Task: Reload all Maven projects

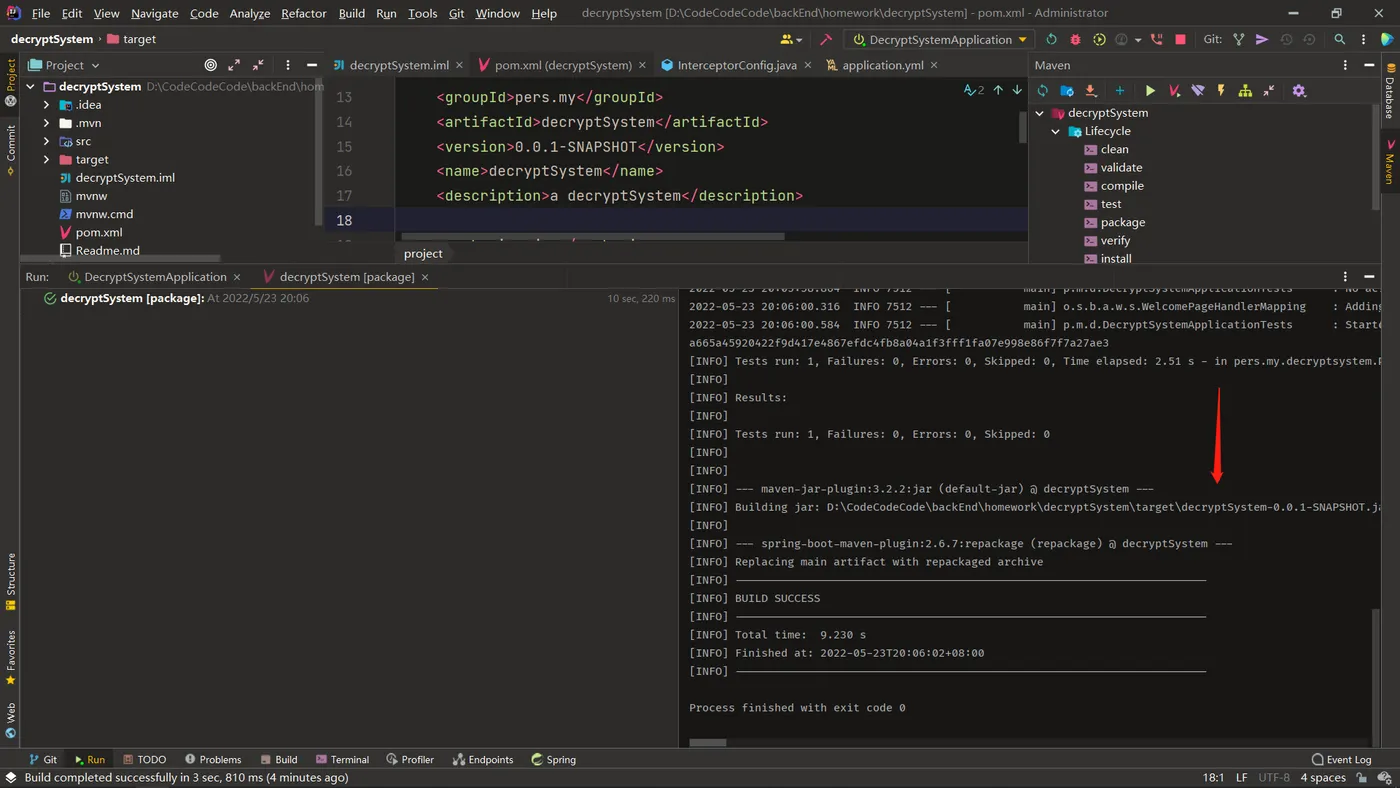Action: pos(1043,90)
